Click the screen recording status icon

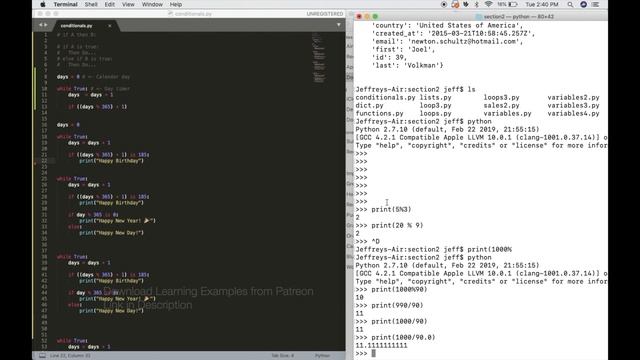tap(444, 4)
